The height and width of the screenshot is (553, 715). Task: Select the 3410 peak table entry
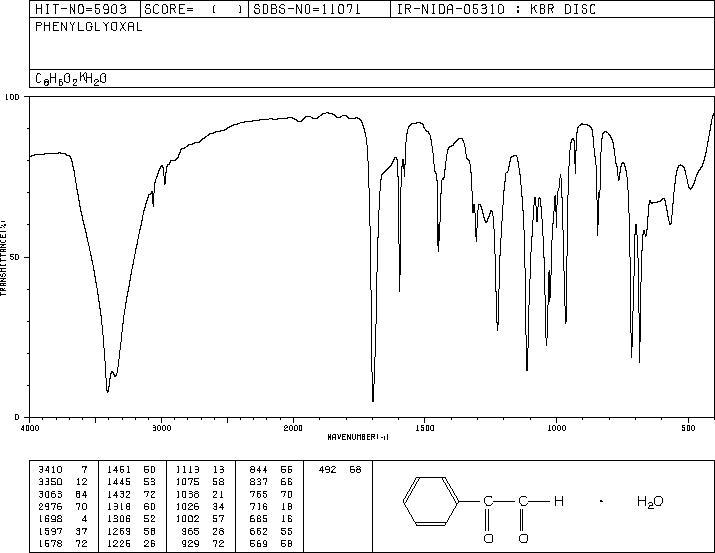63,470
